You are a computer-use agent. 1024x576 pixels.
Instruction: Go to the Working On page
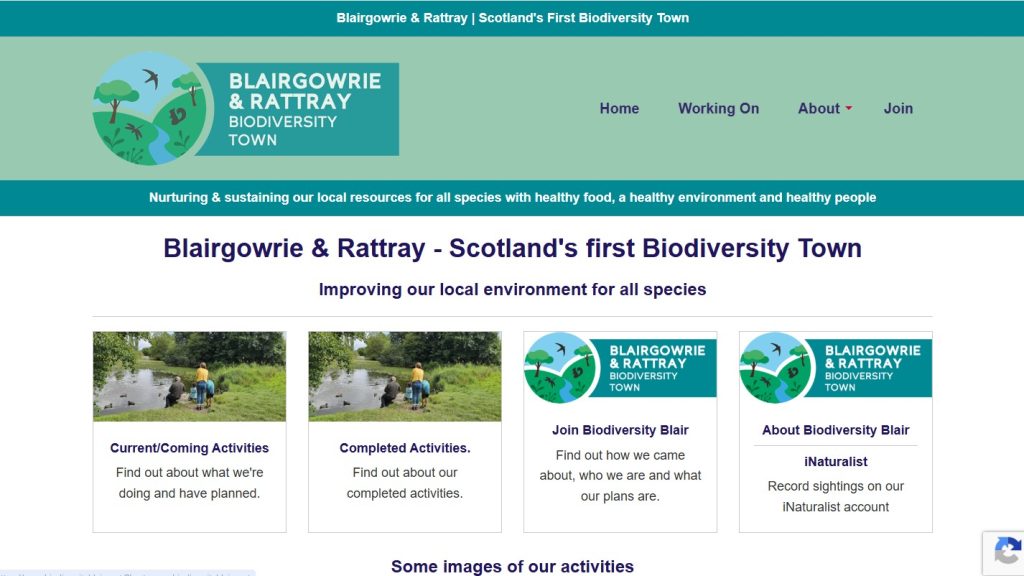[x=718, y=108]
